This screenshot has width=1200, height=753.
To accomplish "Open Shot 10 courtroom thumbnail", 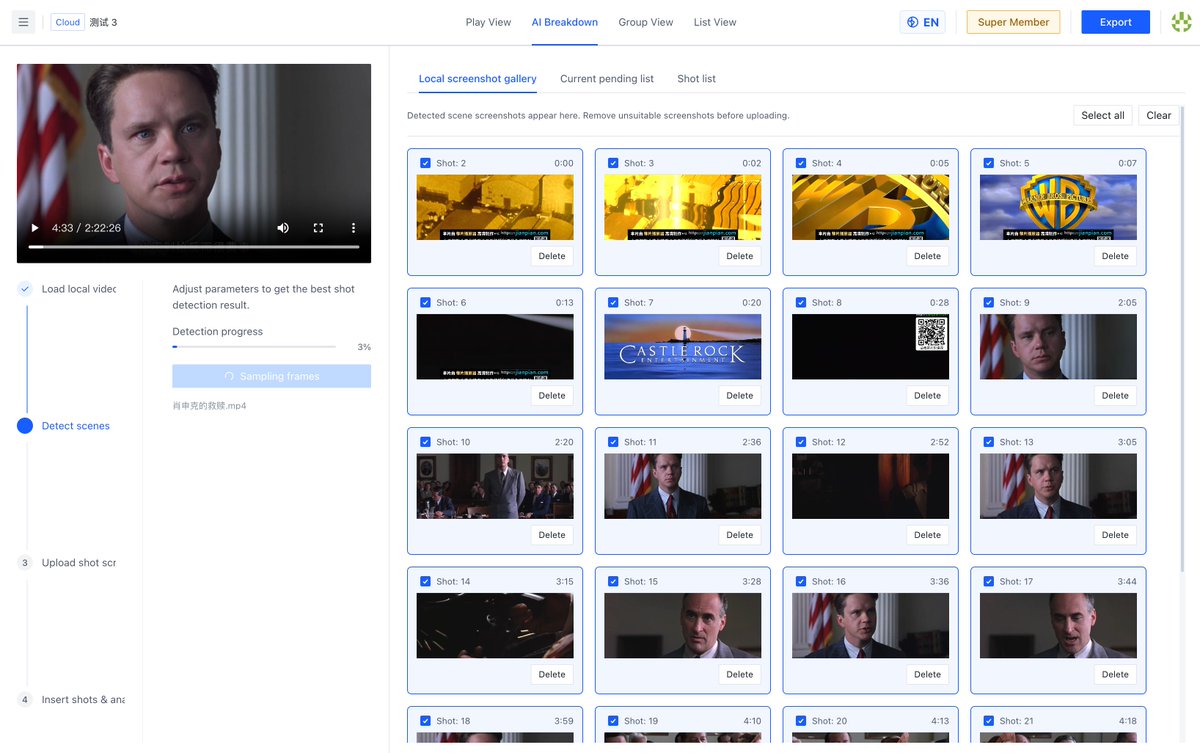I will tap(495, 486).
